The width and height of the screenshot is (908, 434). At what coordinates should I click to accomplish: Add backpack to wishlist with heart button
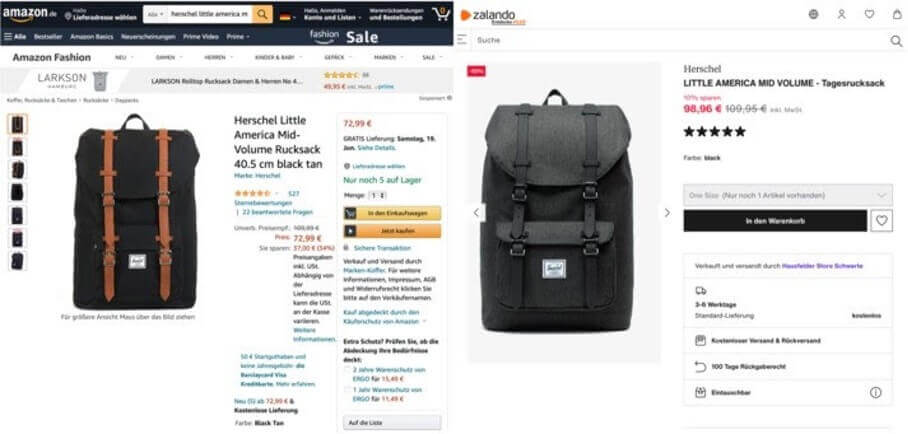(x=881, y=221)
